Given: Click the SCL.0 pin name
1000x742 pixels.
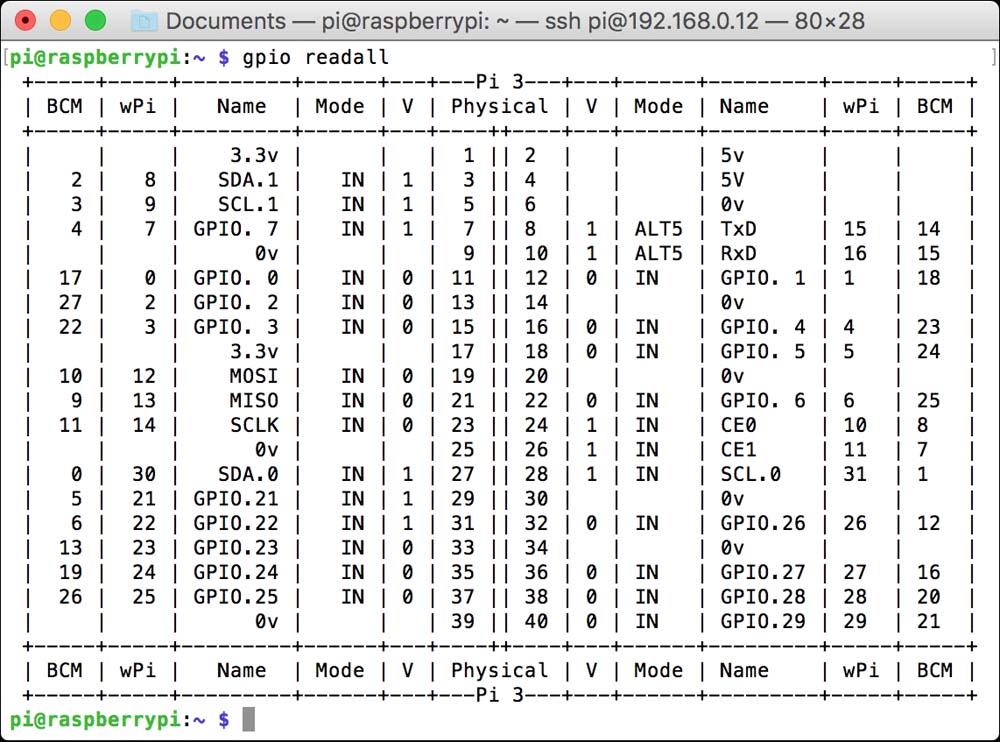Looking at the screenshot, I should 750,474.
